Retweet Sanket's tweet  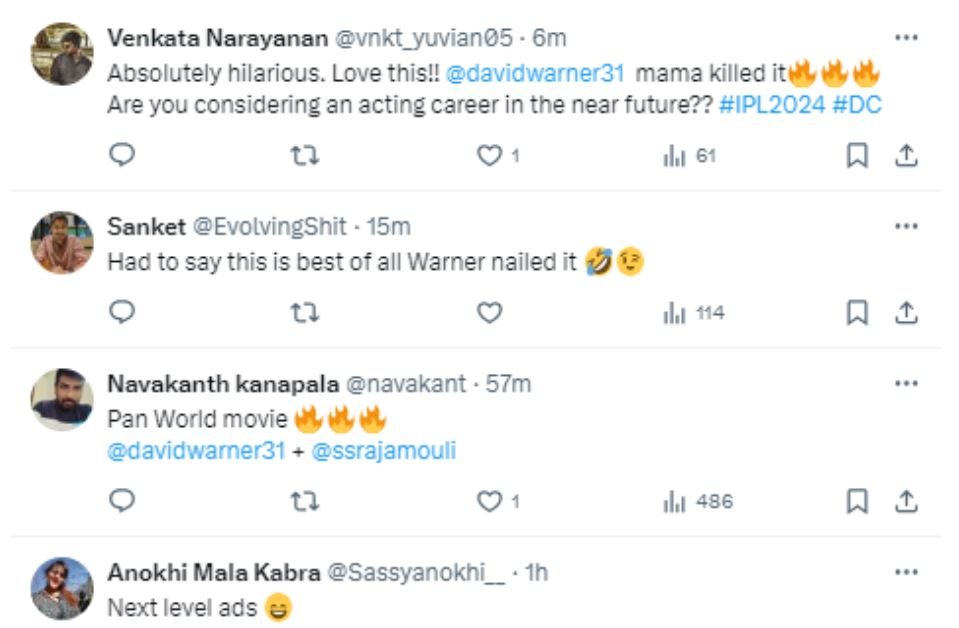(304, 313)
